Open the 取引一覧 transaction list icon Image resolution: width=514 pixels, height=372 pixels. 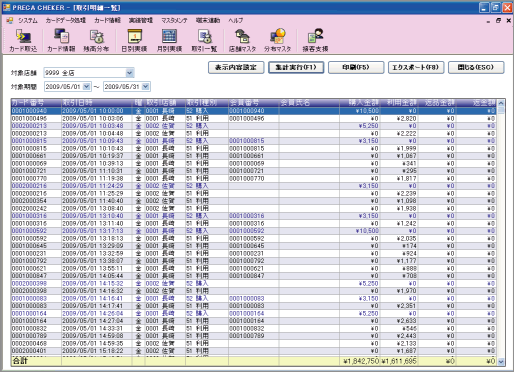pos(204,40)
